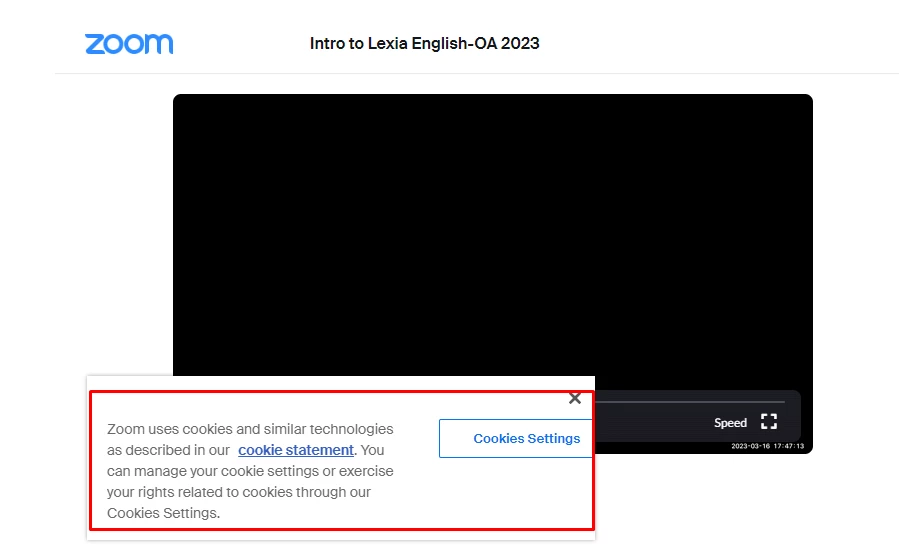This screenshot has height=552, width=899.
Task: Select the title Intro to Lexia English-OA 2023
Action: (x=424, y=44)
